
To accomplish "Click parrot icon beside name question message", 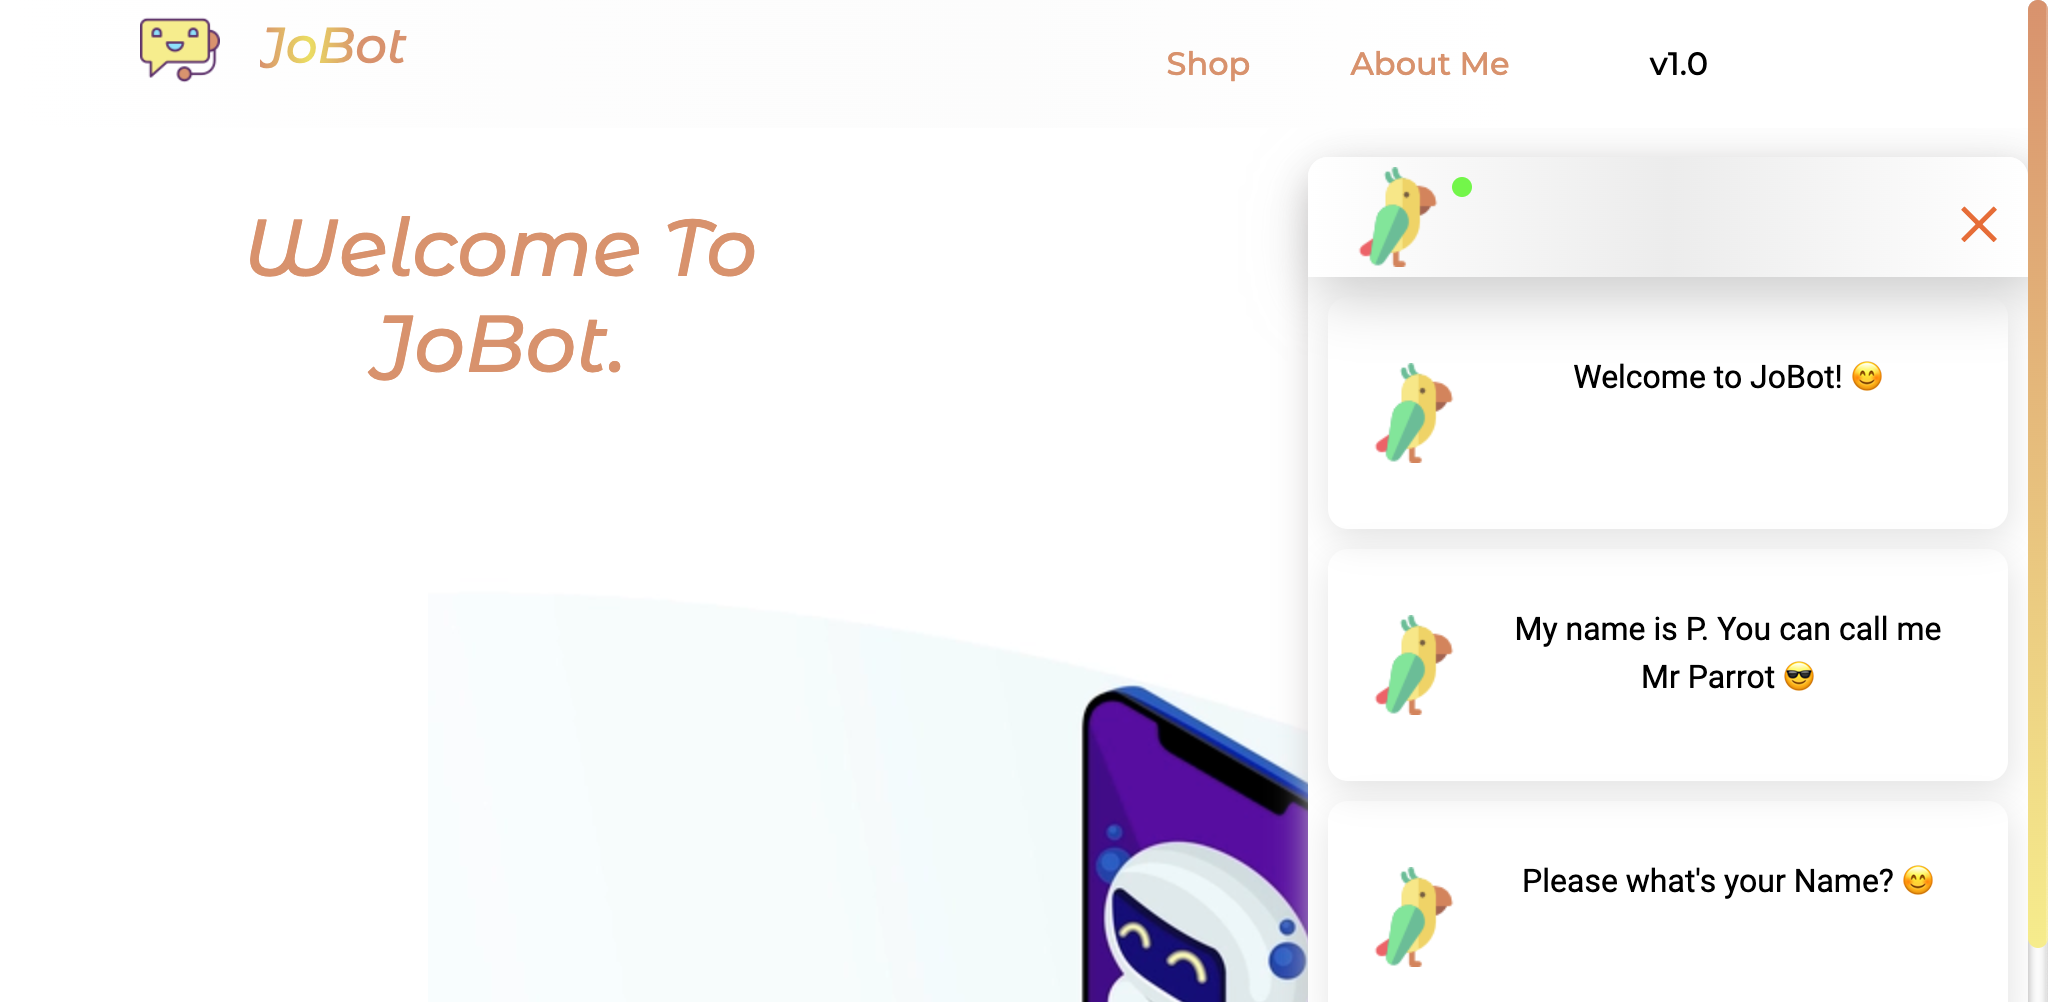I will click(x=1413, y=917).
